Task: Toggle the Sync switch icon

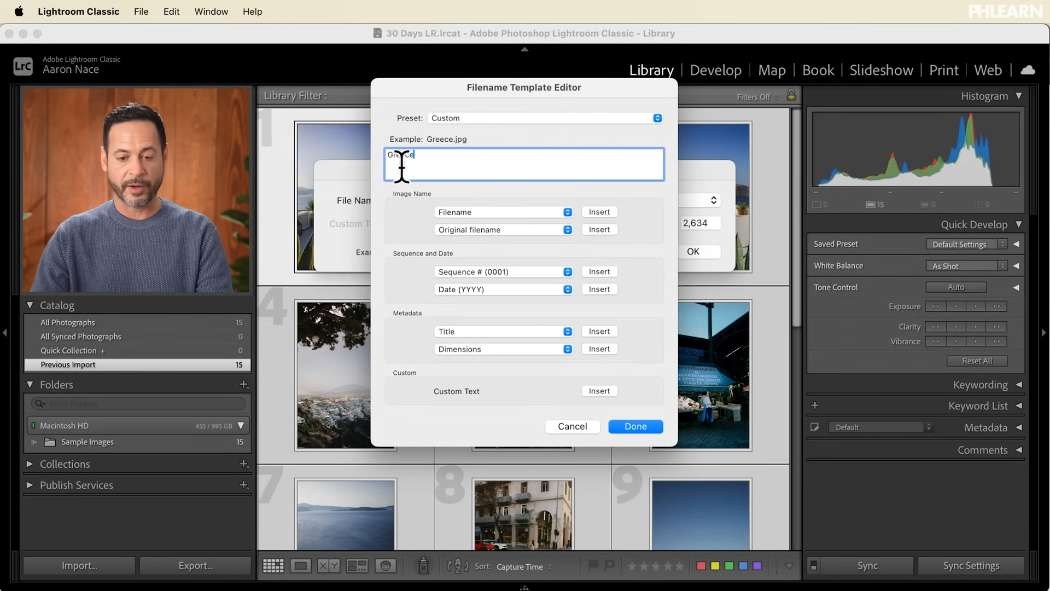Action: click(813, 566)
